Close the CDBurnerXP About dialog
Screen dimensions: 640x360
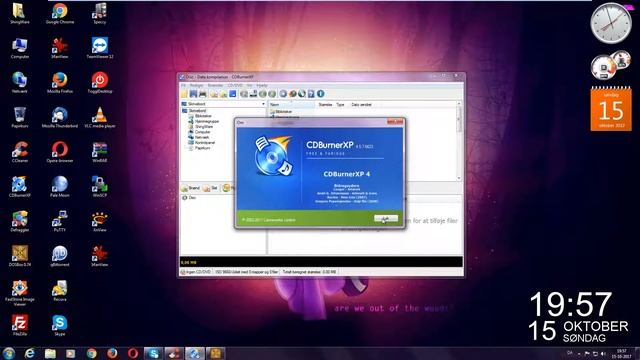[x=395, y=122]
